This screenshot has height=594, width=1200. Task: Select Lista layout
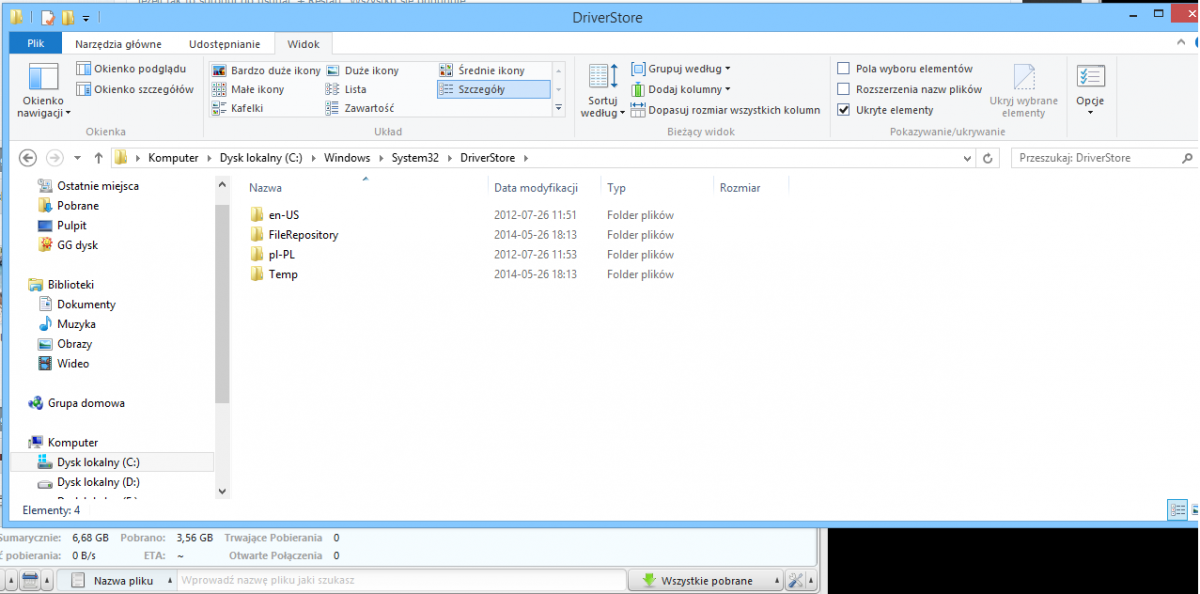[x=346, y=89]
